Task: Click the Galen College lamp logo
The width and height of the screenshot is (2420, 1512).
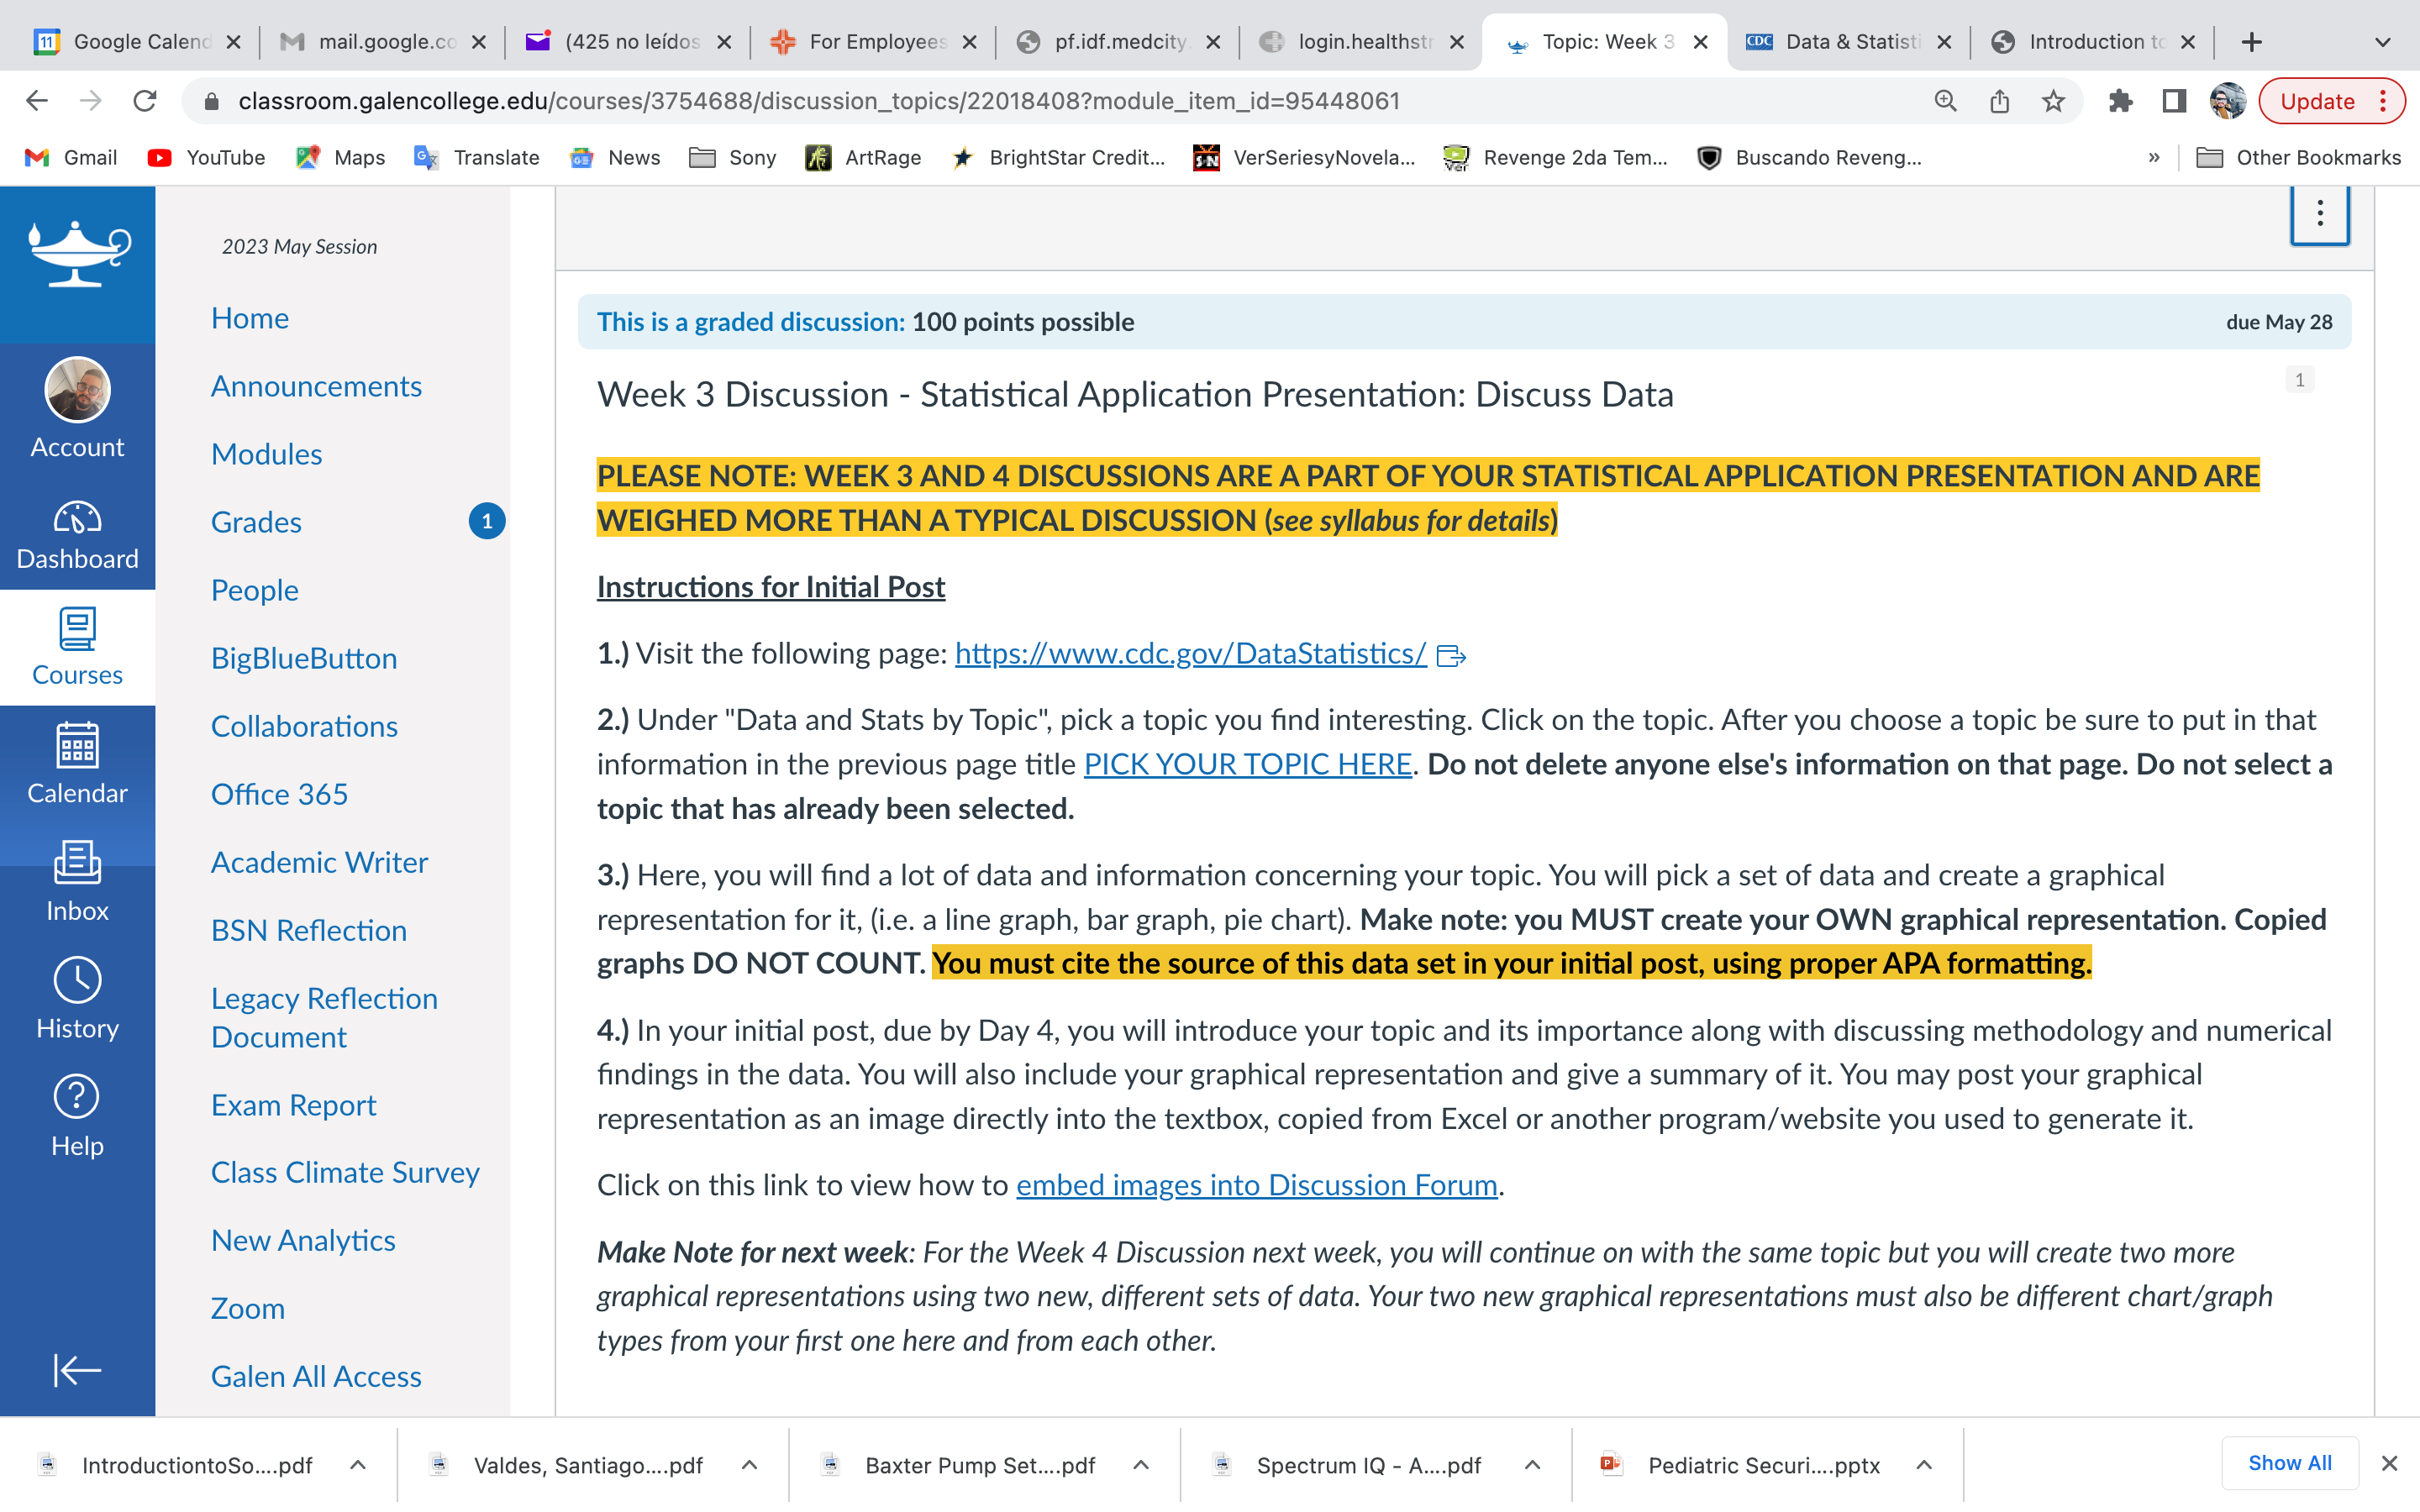Action: pyautogui.click(x=78, y=254)
